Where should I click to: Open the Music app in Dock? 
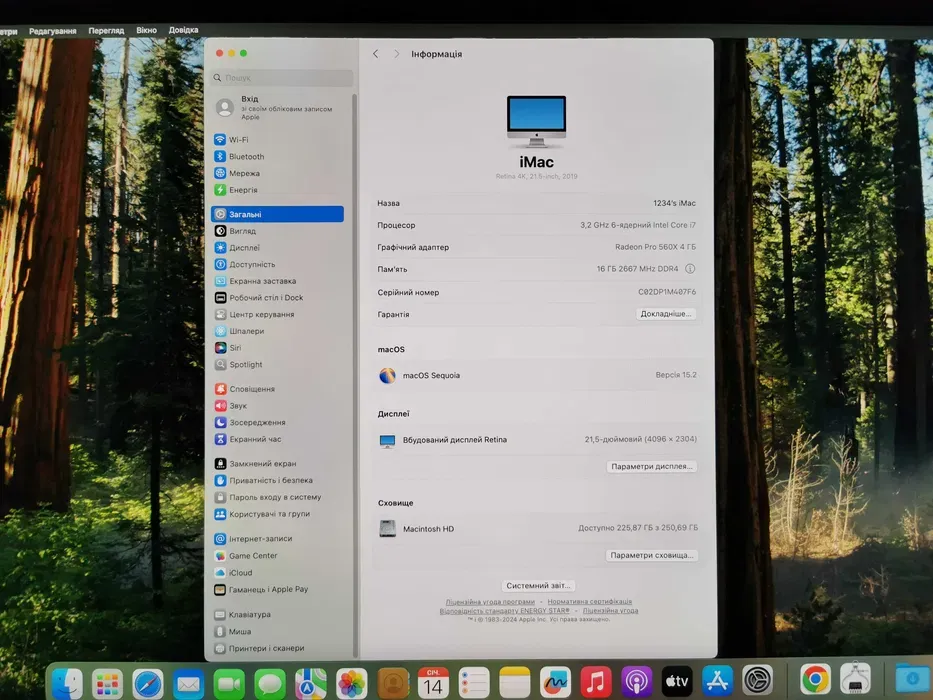596,682
